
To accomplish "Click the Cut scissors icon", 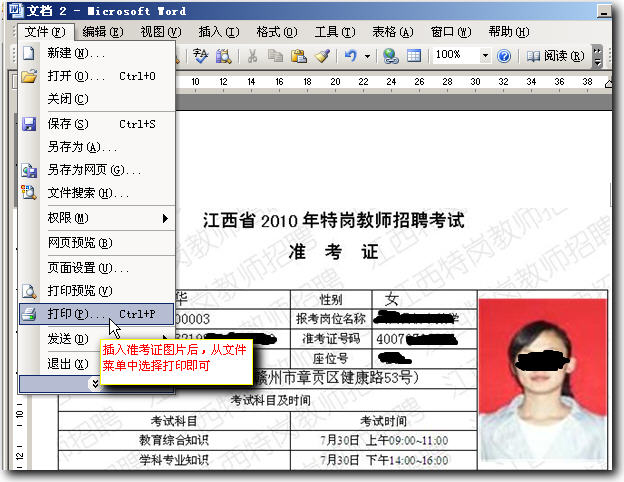I will click(x=253, y=56).
